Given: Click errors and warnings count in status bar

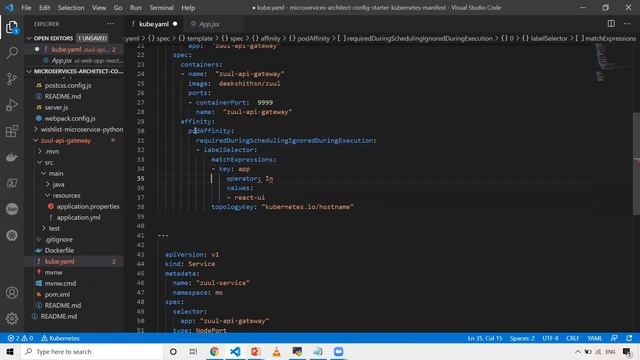Looking at the screenshot, I should [20, 338].
